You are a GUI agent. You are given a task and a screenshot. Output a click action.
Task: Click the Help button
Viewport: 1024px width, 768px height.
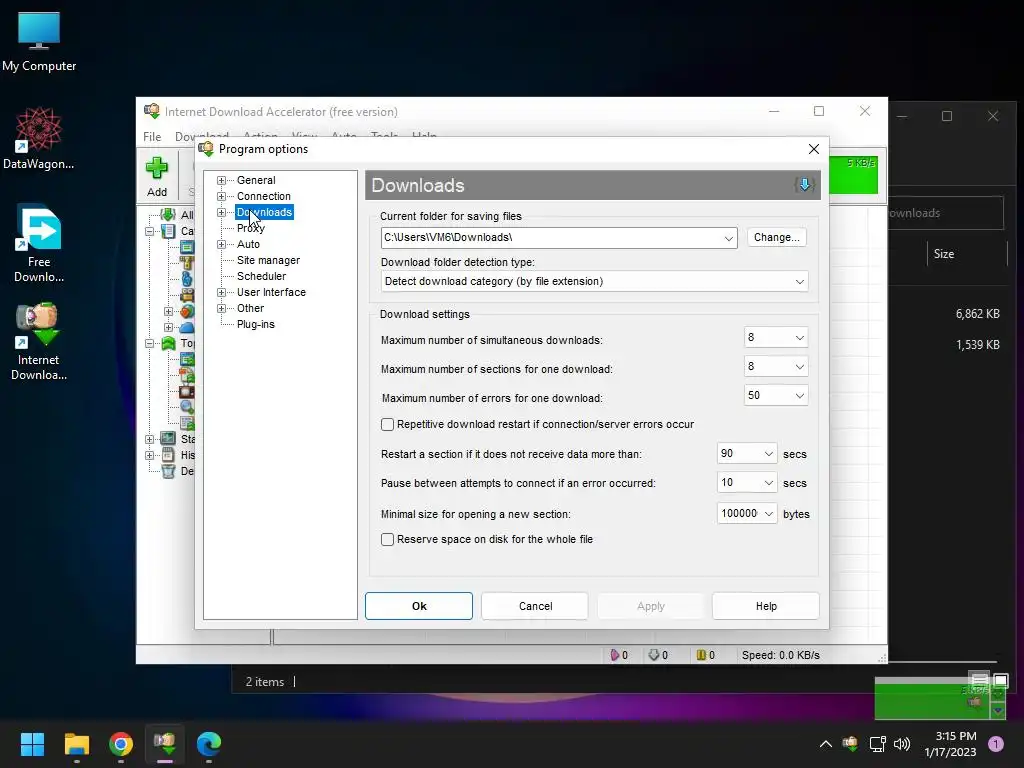766,606
